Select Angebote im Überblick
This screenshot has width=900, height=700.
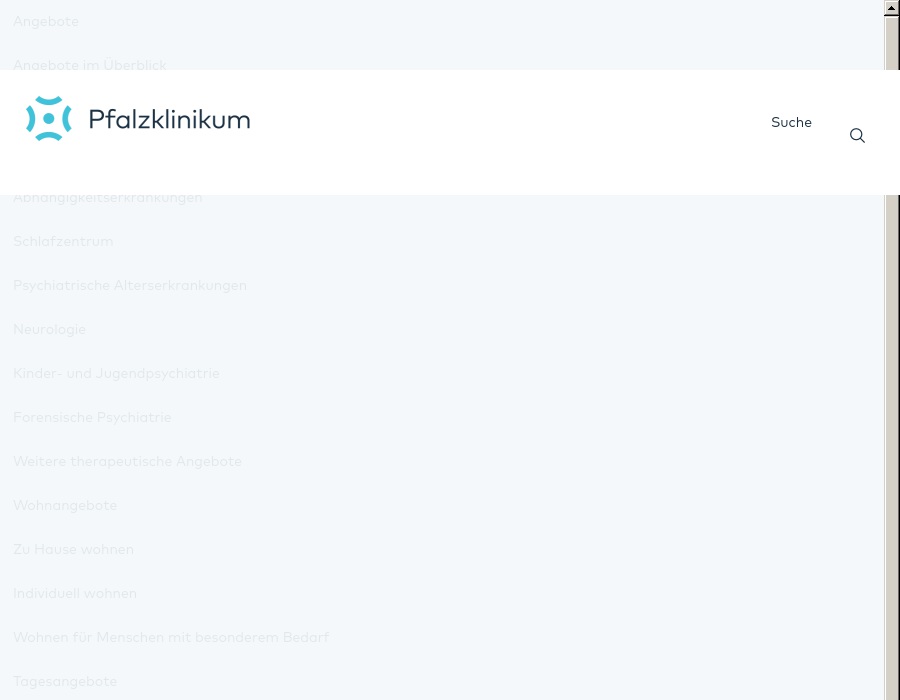point(90,65)
